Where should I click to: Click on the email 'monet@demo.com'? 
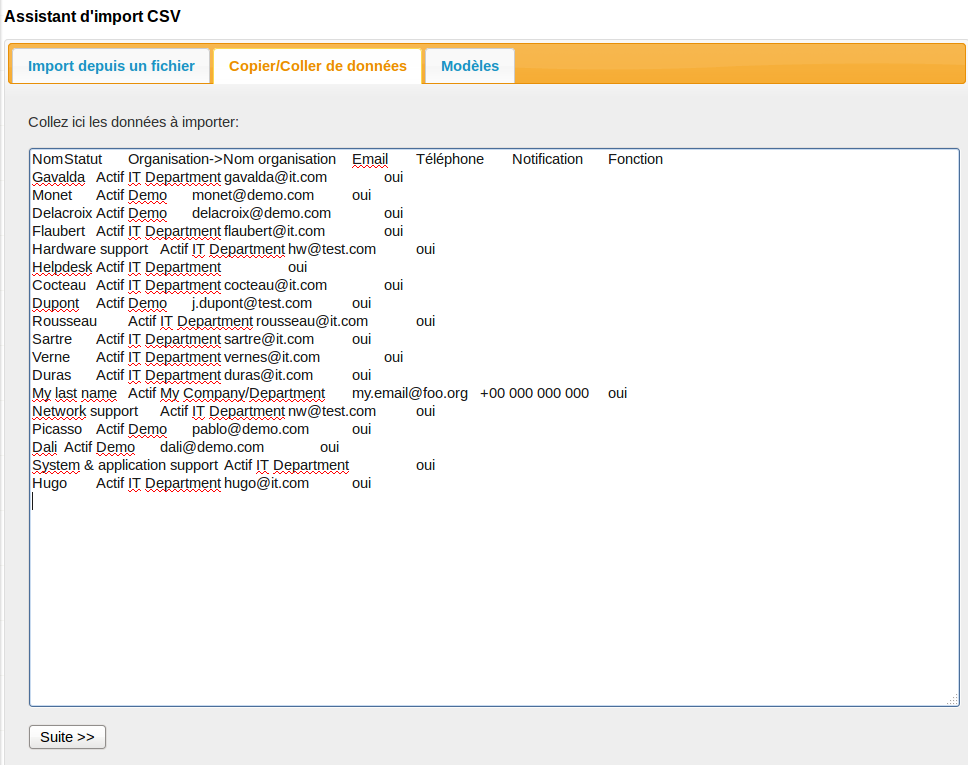[x=253, y=196]
